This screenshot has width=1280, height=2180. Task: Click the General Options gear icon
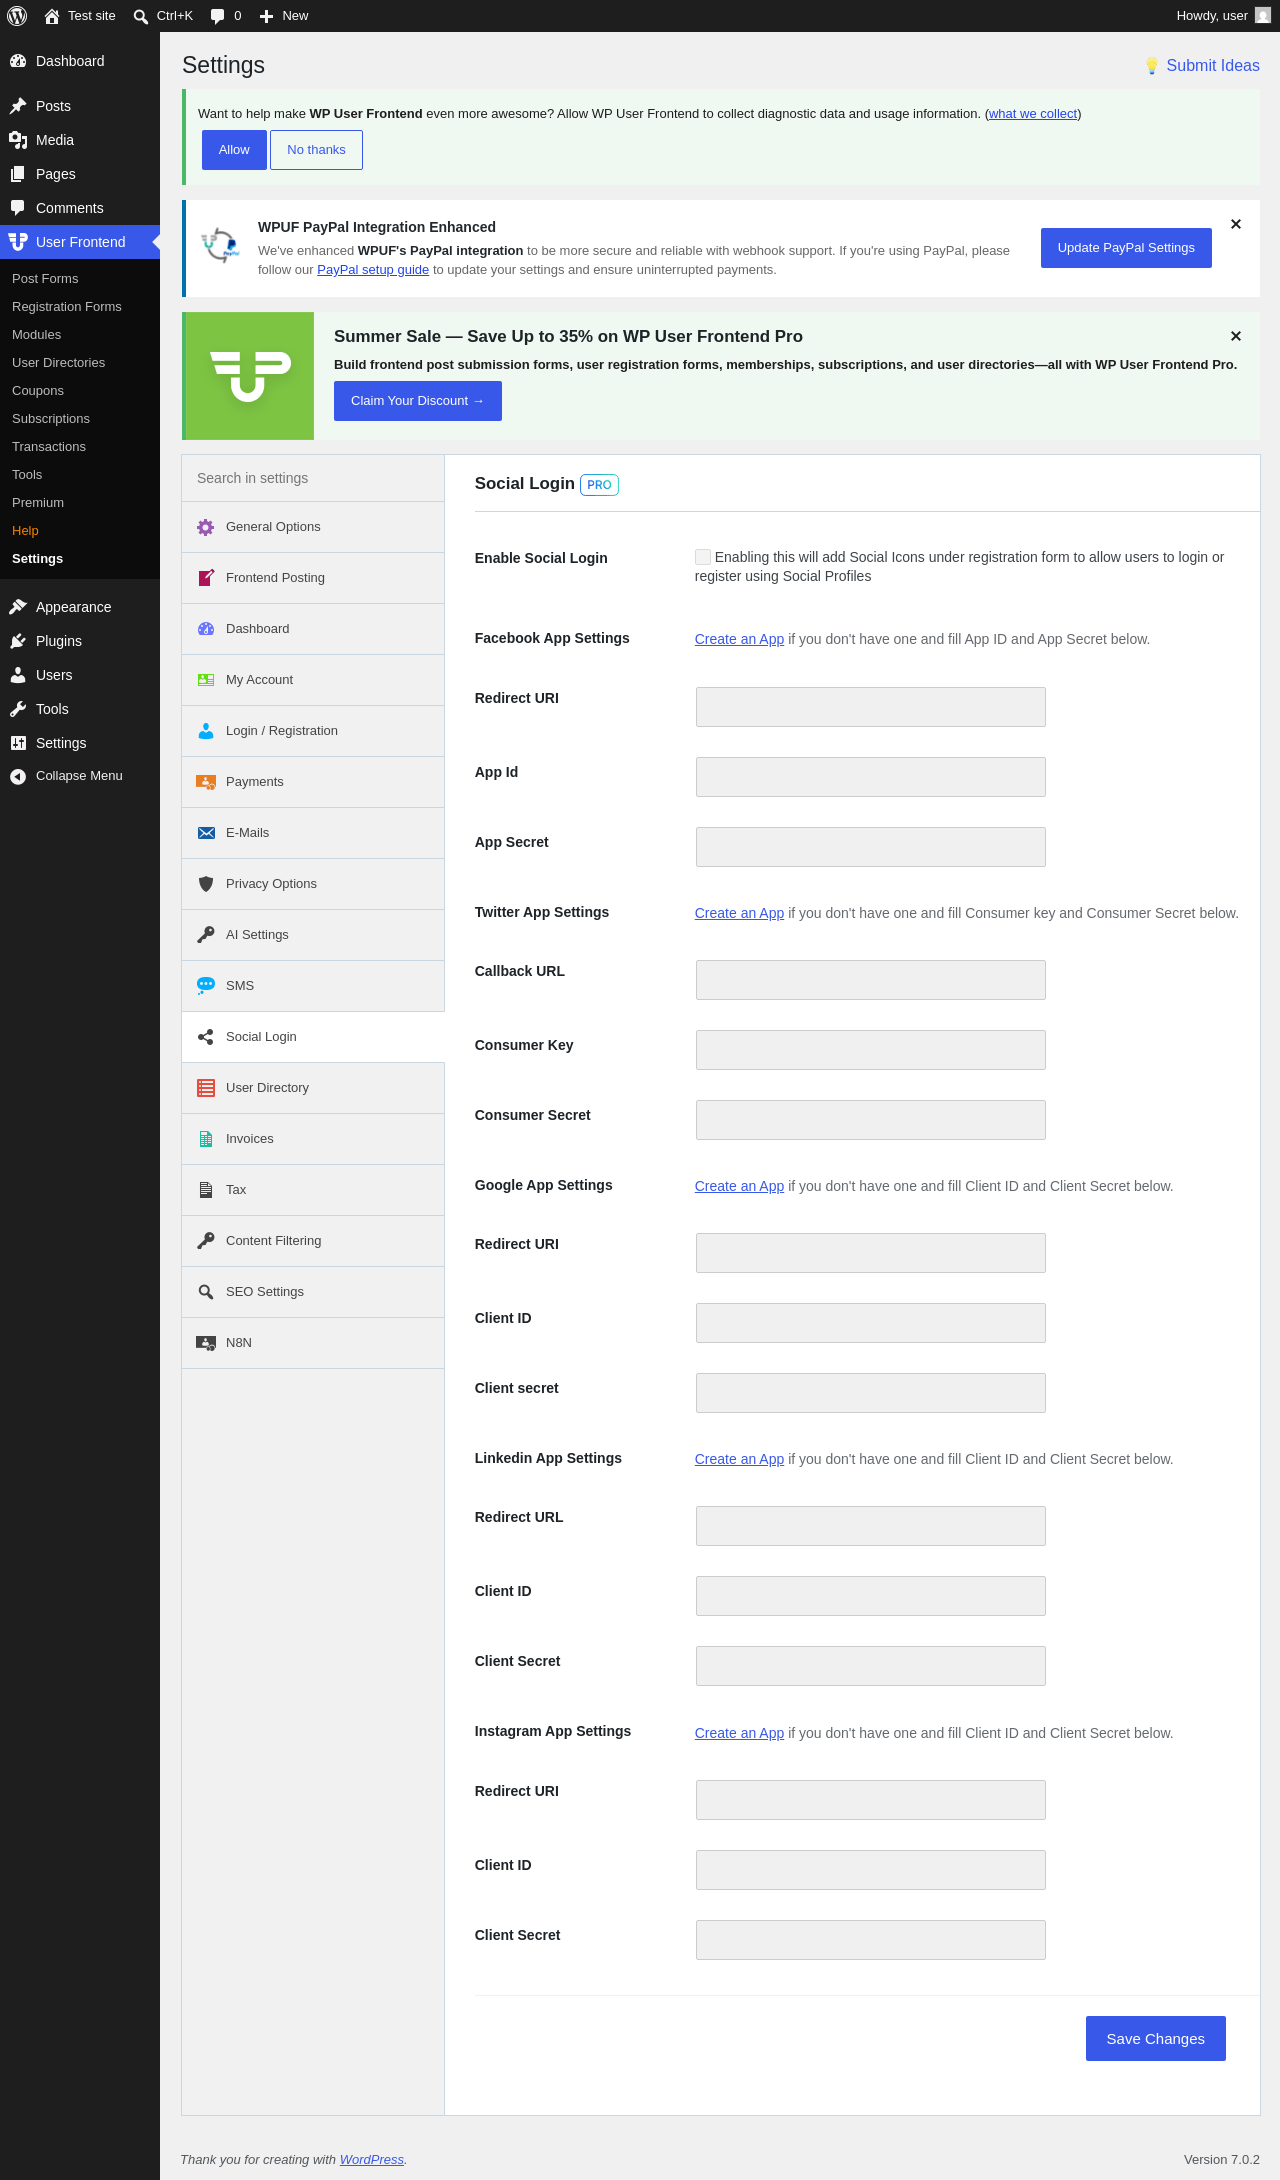pos(206,527)
